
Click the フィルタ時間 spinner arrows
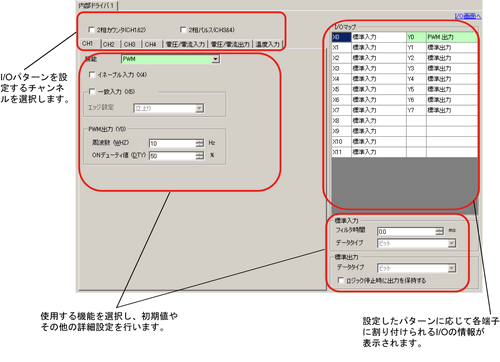tap(440, 231)
